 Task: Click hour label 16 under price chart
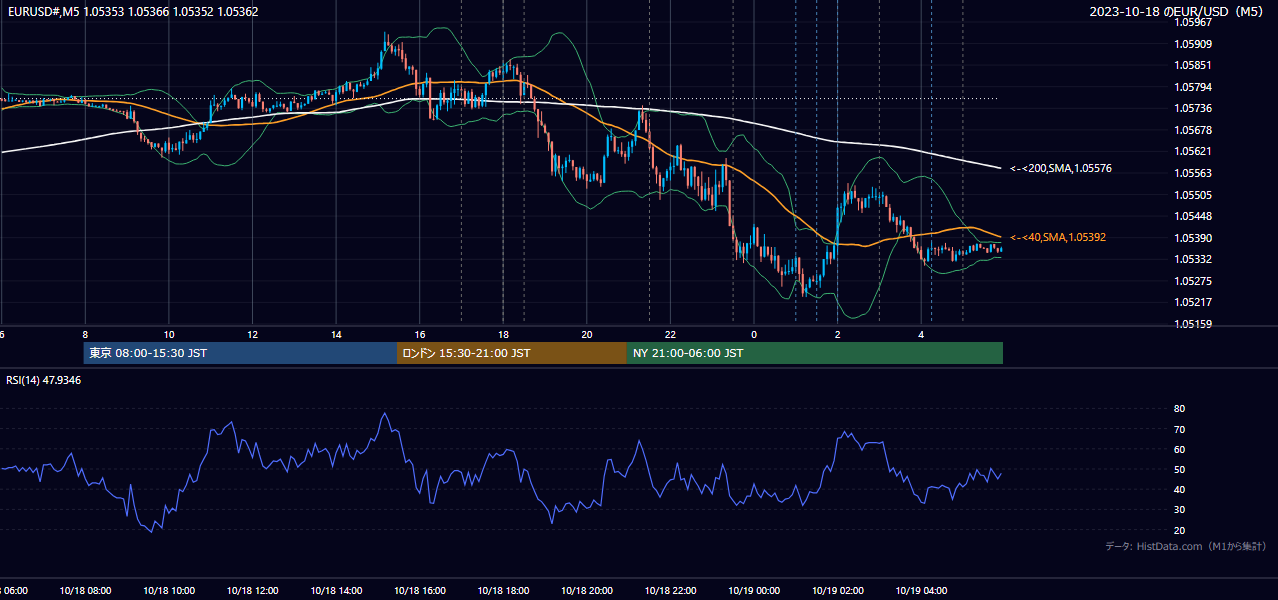(420, 334)
